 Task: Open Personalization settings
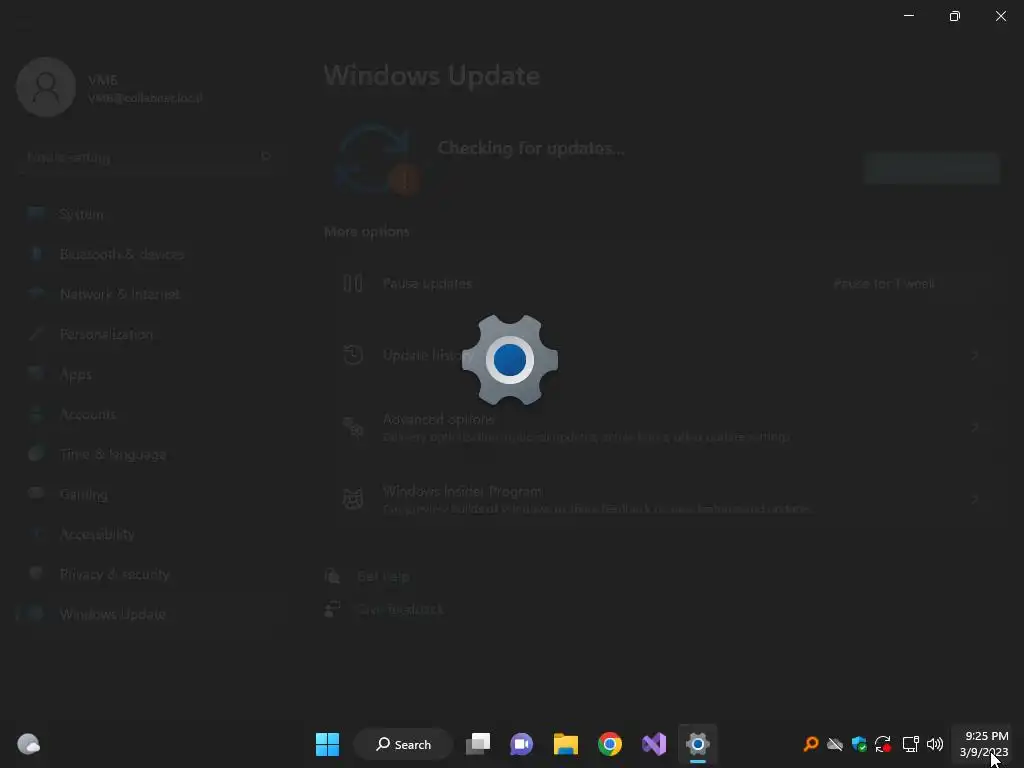[150, 334]
